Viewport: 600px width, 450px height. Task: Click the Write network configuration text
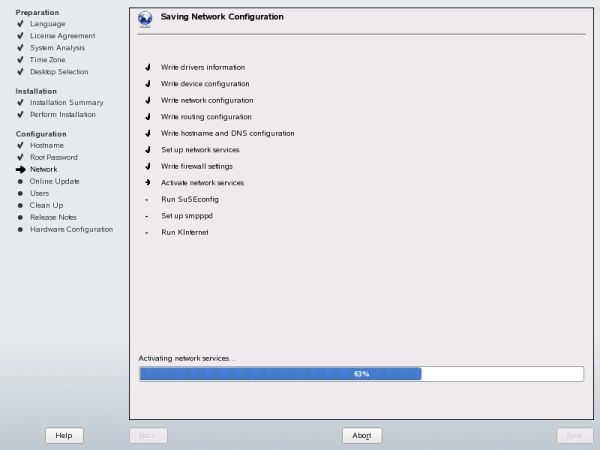pyautogui.click(x=207, y=100)
